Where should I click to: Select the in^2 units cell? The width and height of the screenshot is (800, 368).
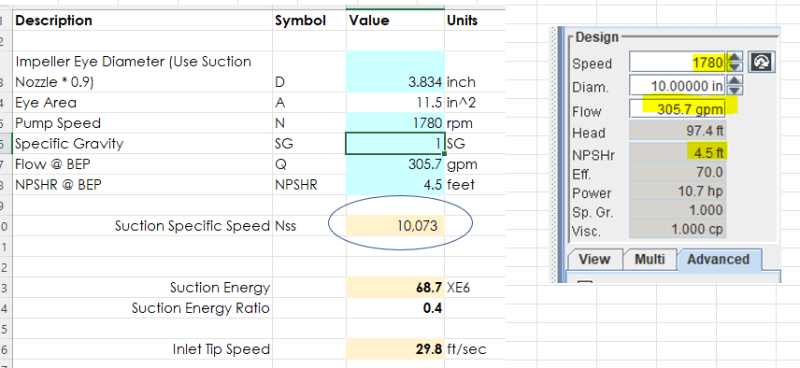point(474,103)
